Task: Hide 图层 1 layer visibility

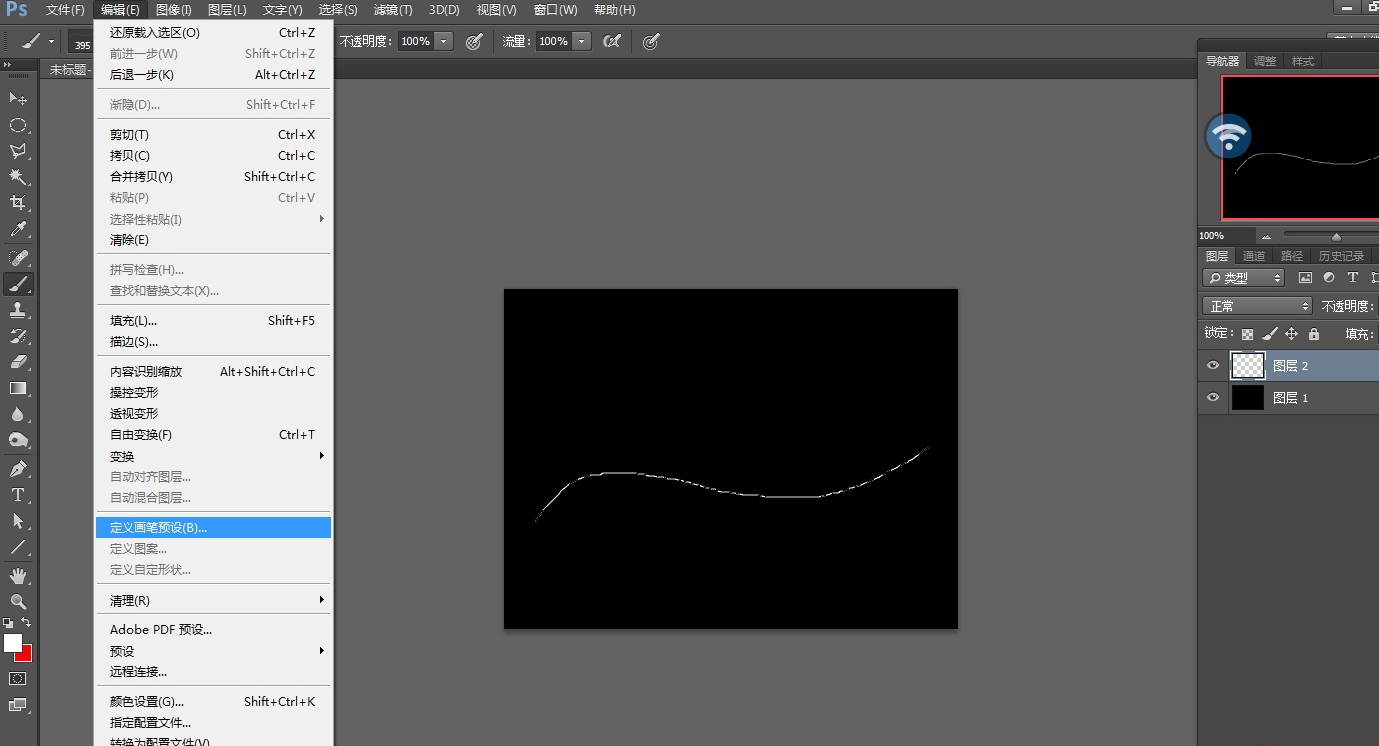Action: click(x=1213, y=397)
